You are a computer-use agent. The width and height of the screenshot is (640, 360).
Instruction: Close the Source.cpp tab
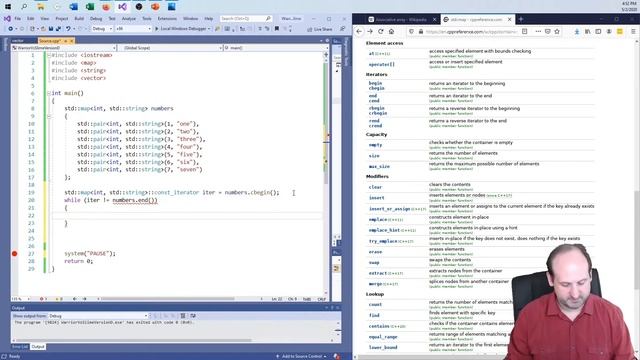[72, 41]
